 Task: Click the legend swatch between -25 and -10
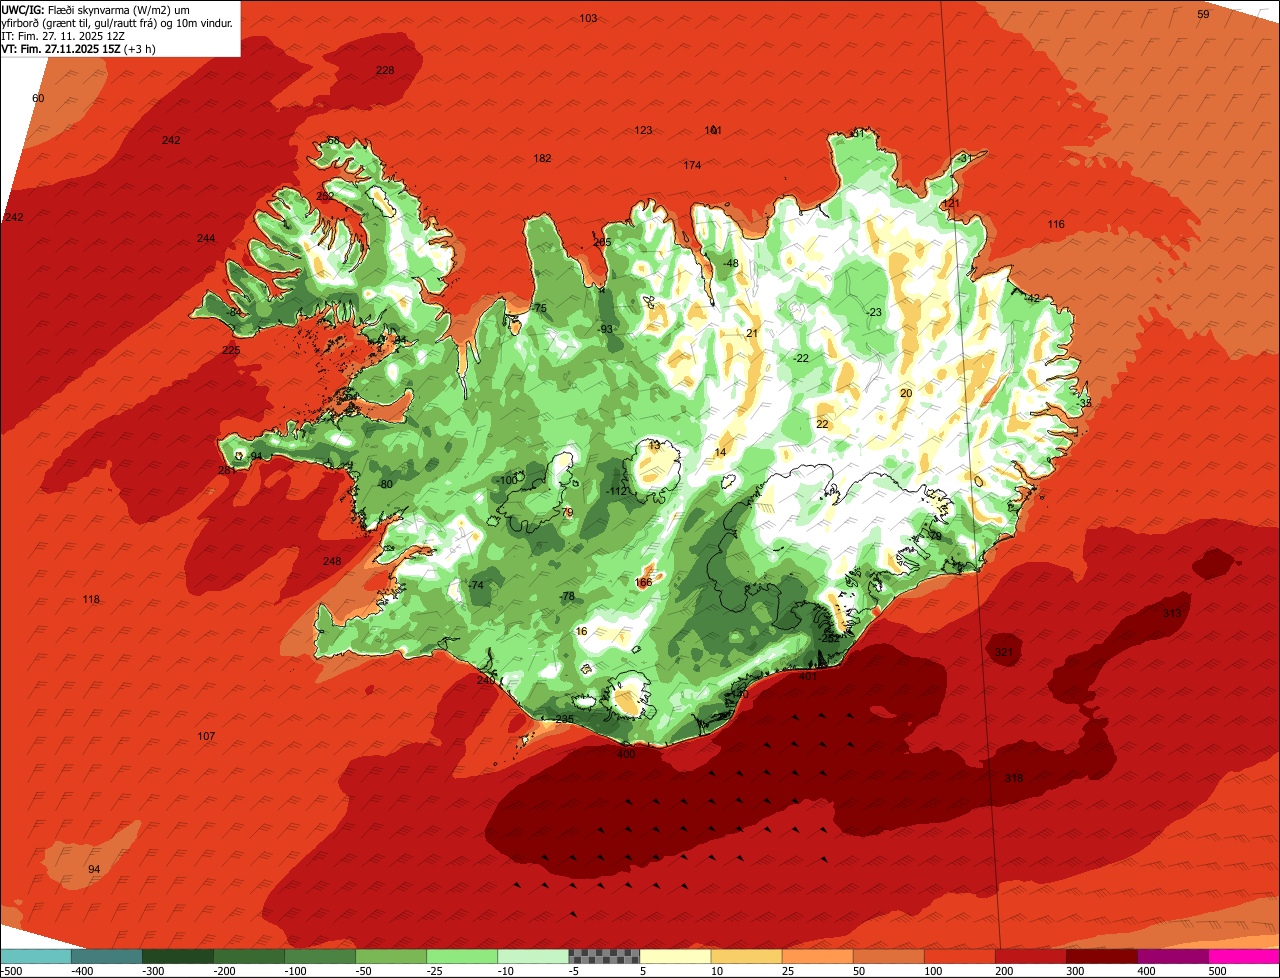(462, 956)
